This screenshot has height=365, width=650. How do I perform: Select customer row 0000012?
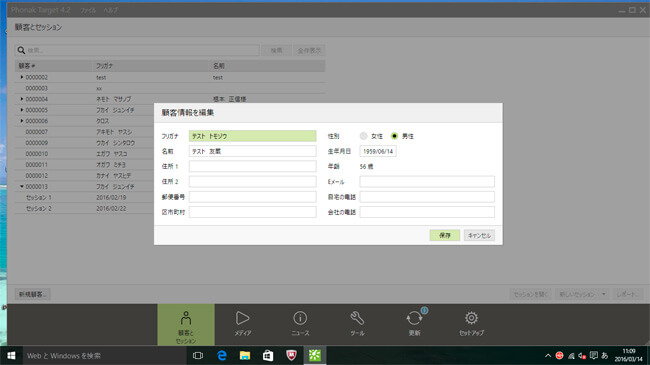(84, 175)
